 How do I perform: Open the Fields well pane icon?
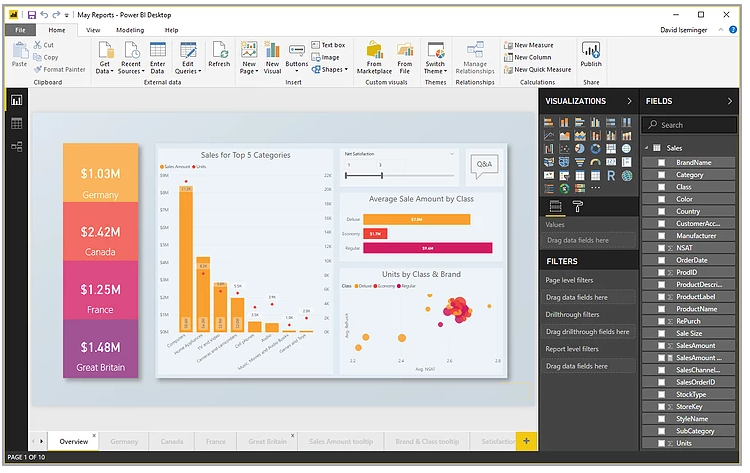[555, 207]
